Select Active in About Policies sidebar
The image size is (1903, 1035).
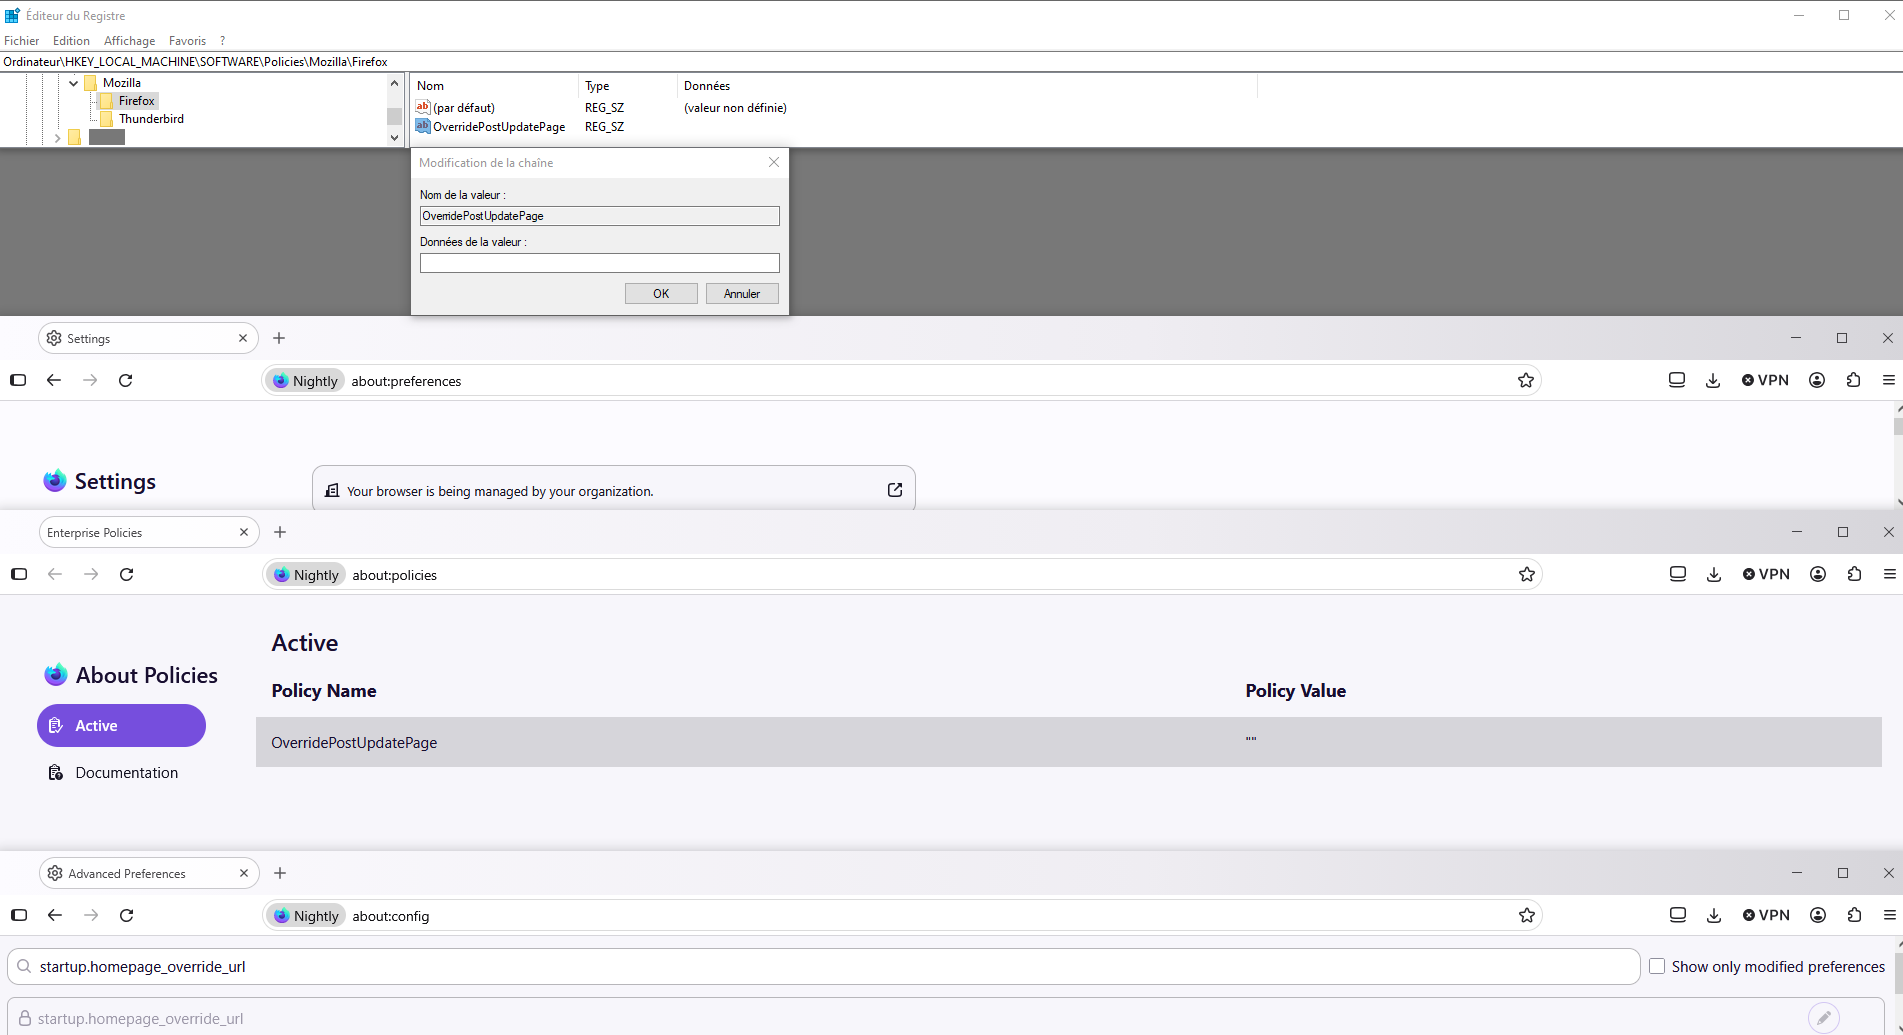pos(121,725)
